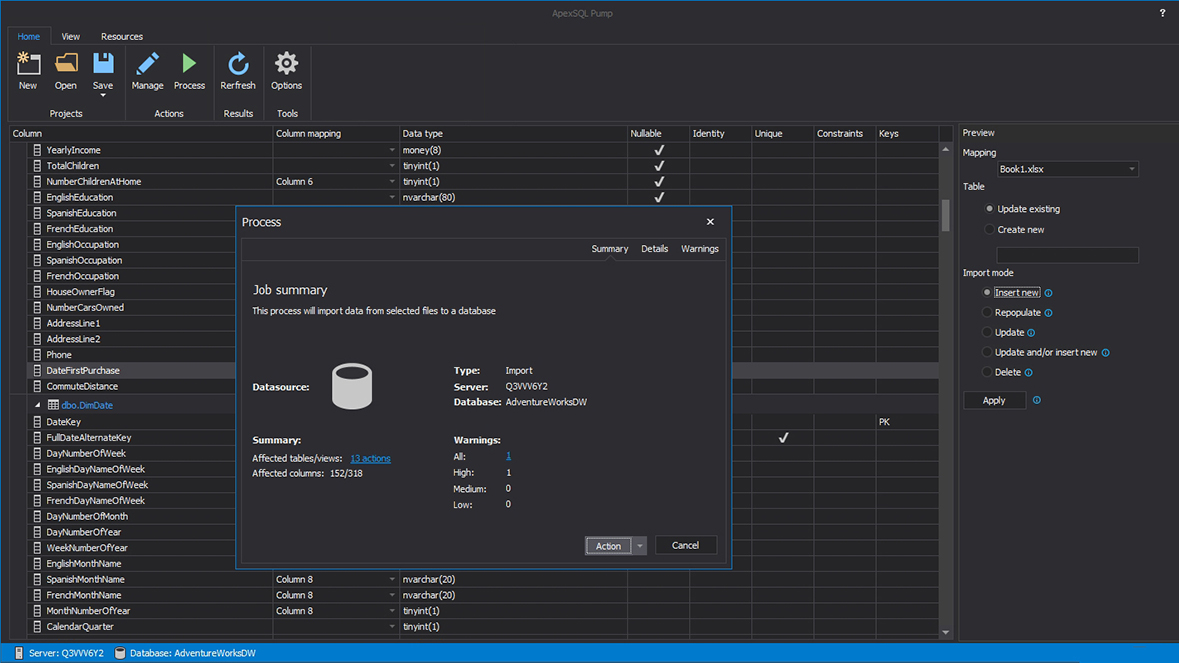Open the Manage action
Image resolution: width=1179 pixels, height=663 pixels.
[147, 70]
